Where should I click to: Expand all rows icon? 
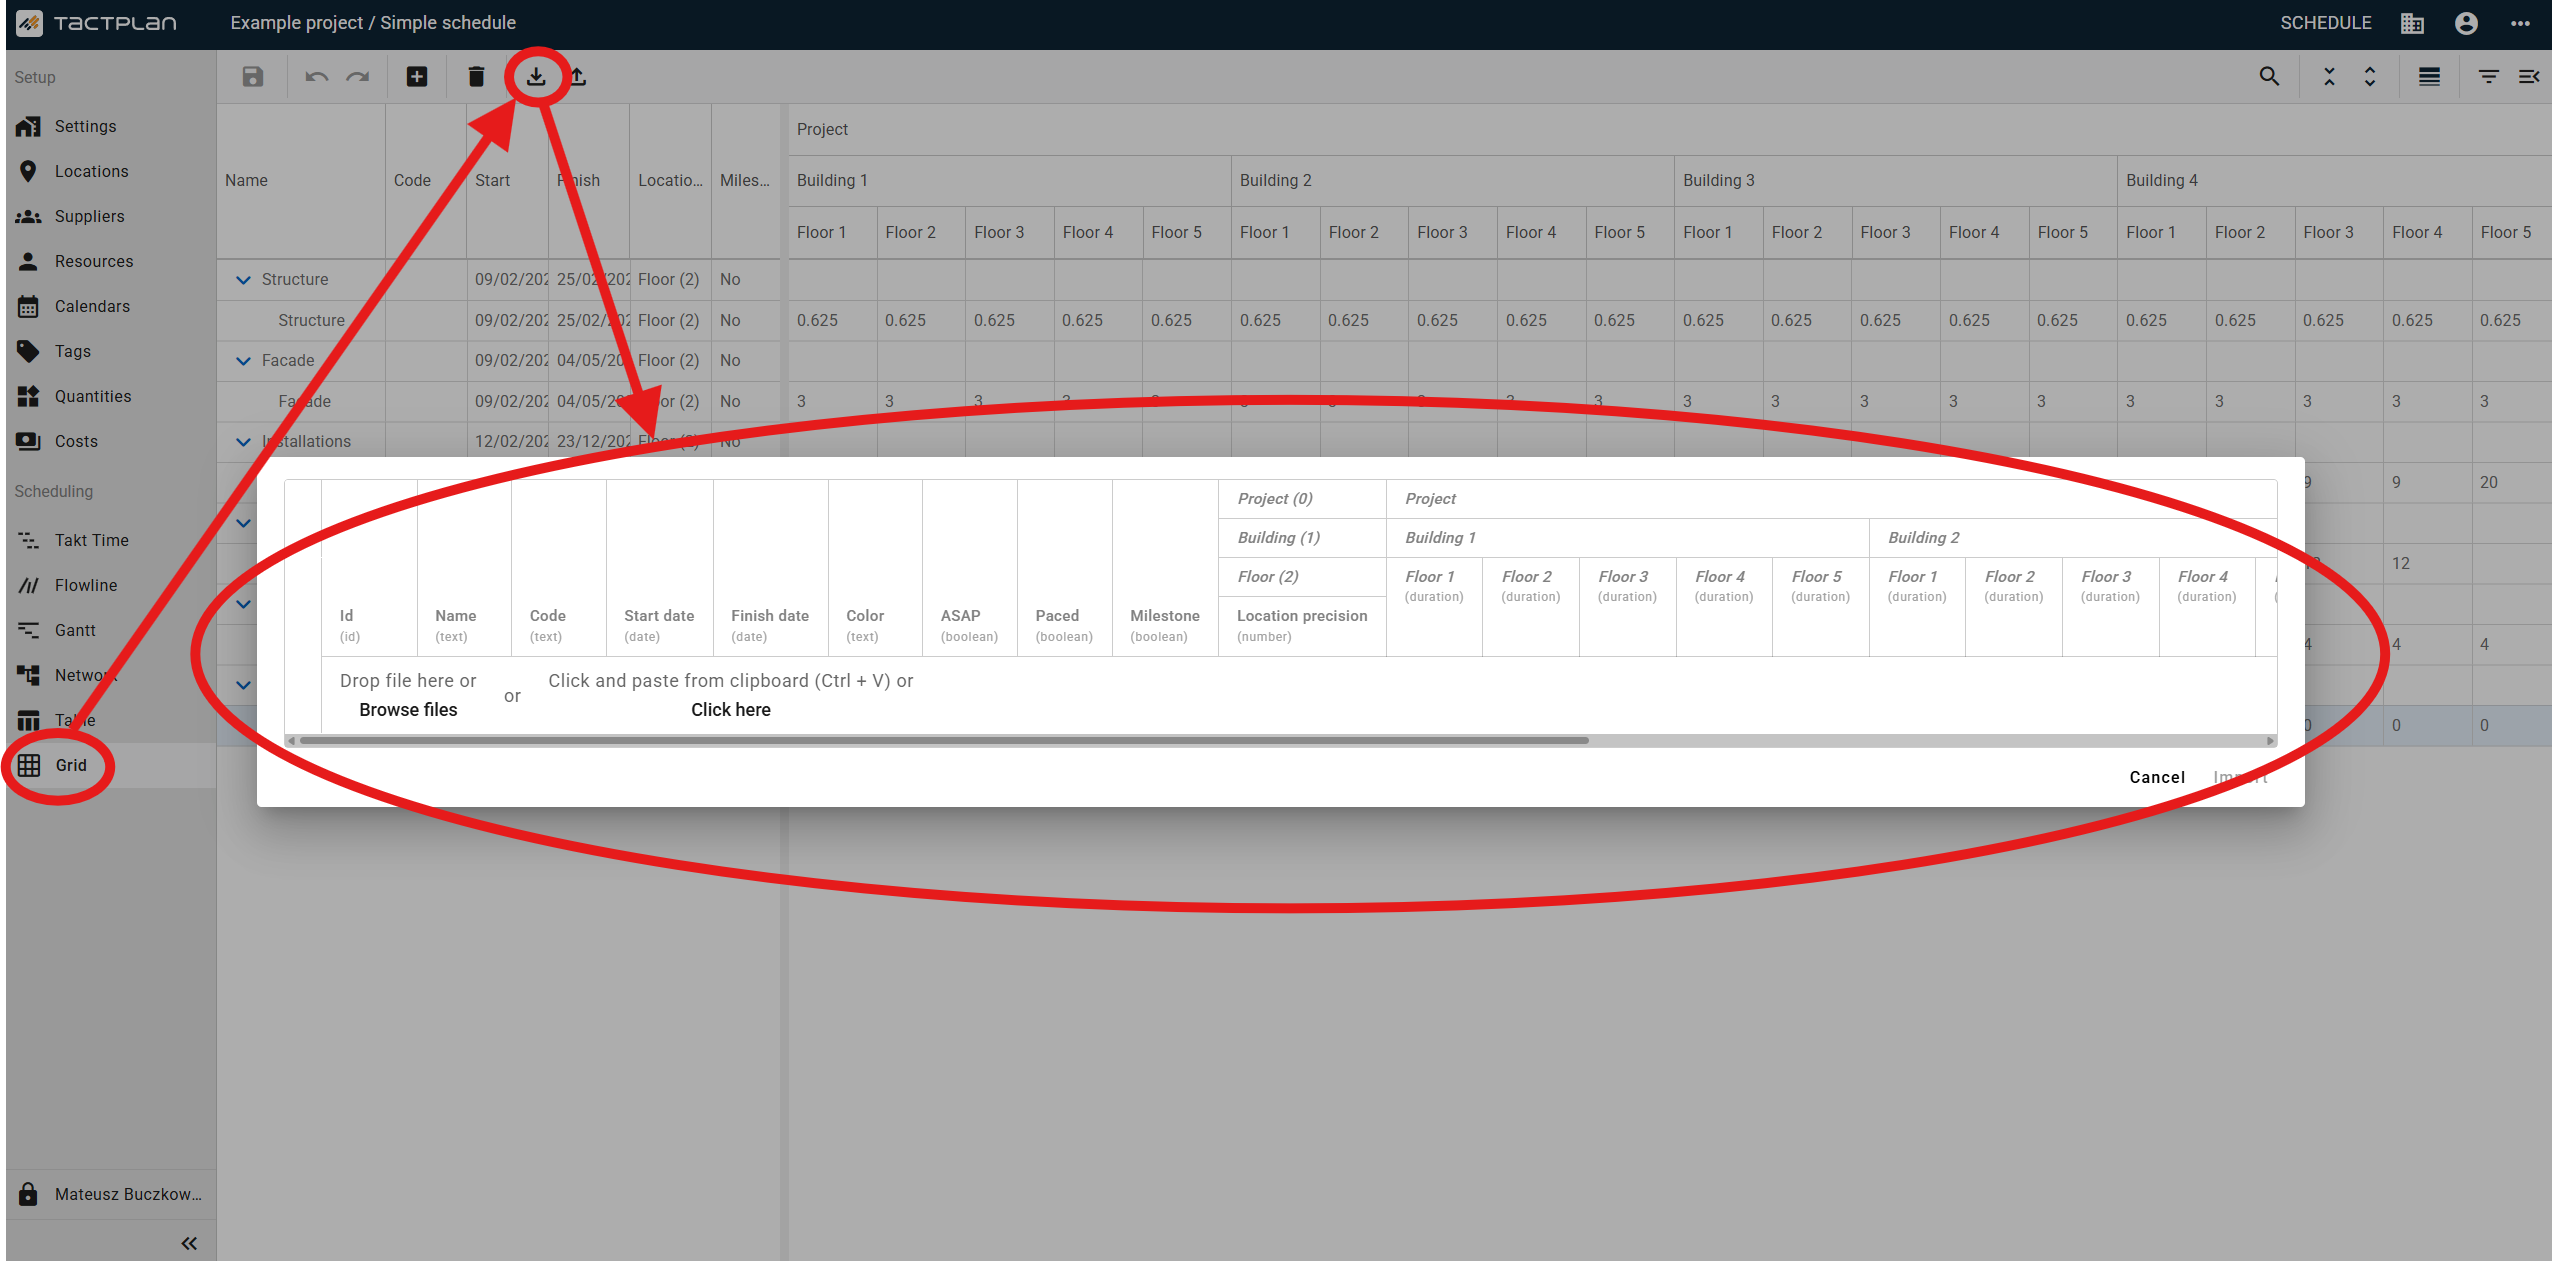point(2370,77)
